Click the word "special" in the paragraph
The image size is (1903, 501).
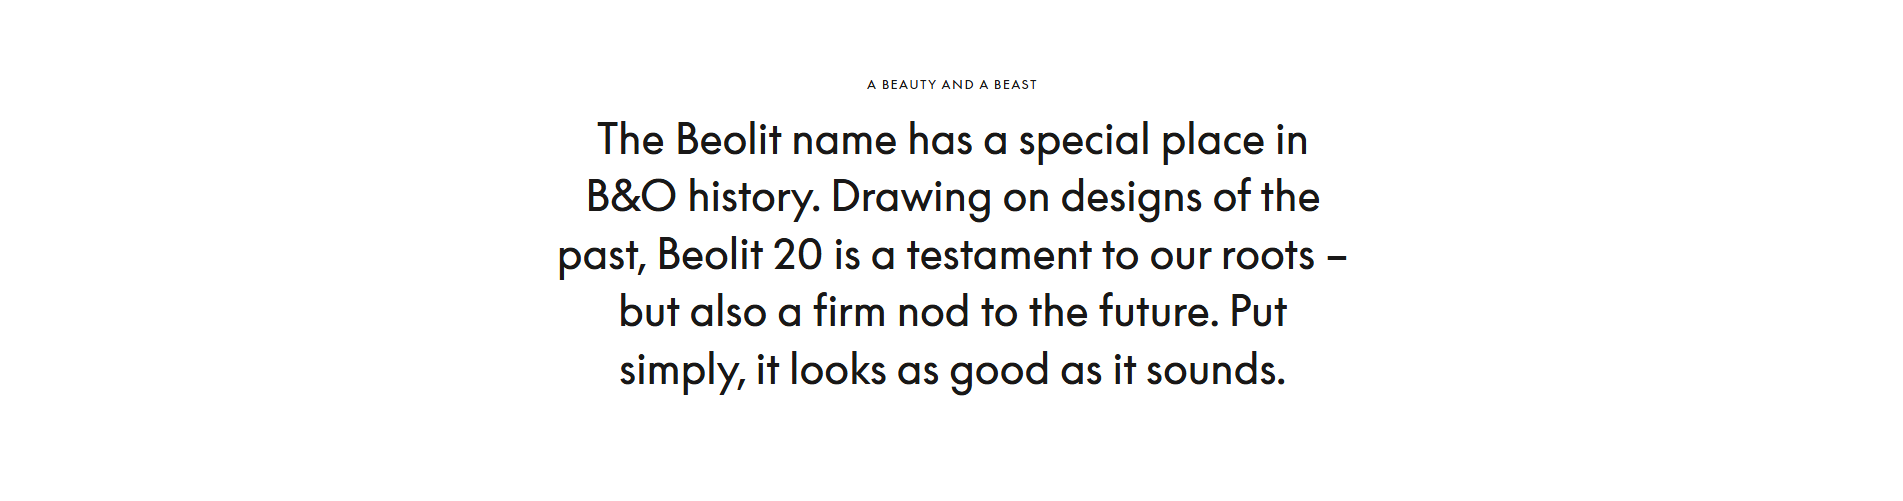coord(1084,140)
